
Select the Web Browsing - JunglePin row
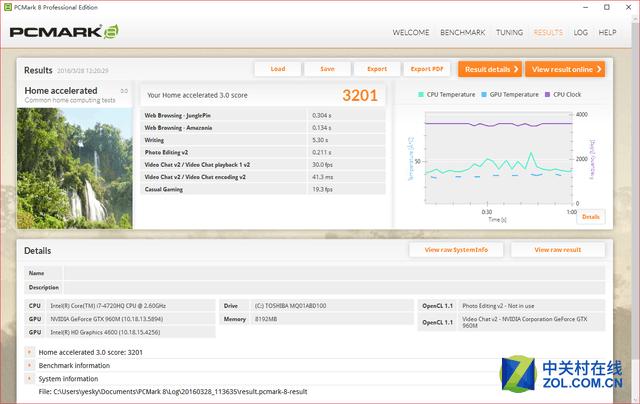click(x=263, y=115)
